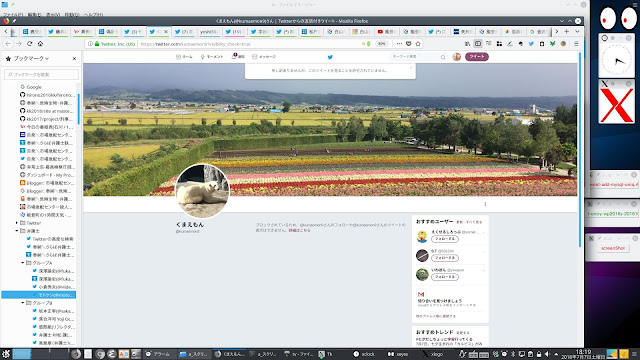Dismiss the notification banner with its X
This screenshot has height=360, width=640.
[x=411, y=67]
